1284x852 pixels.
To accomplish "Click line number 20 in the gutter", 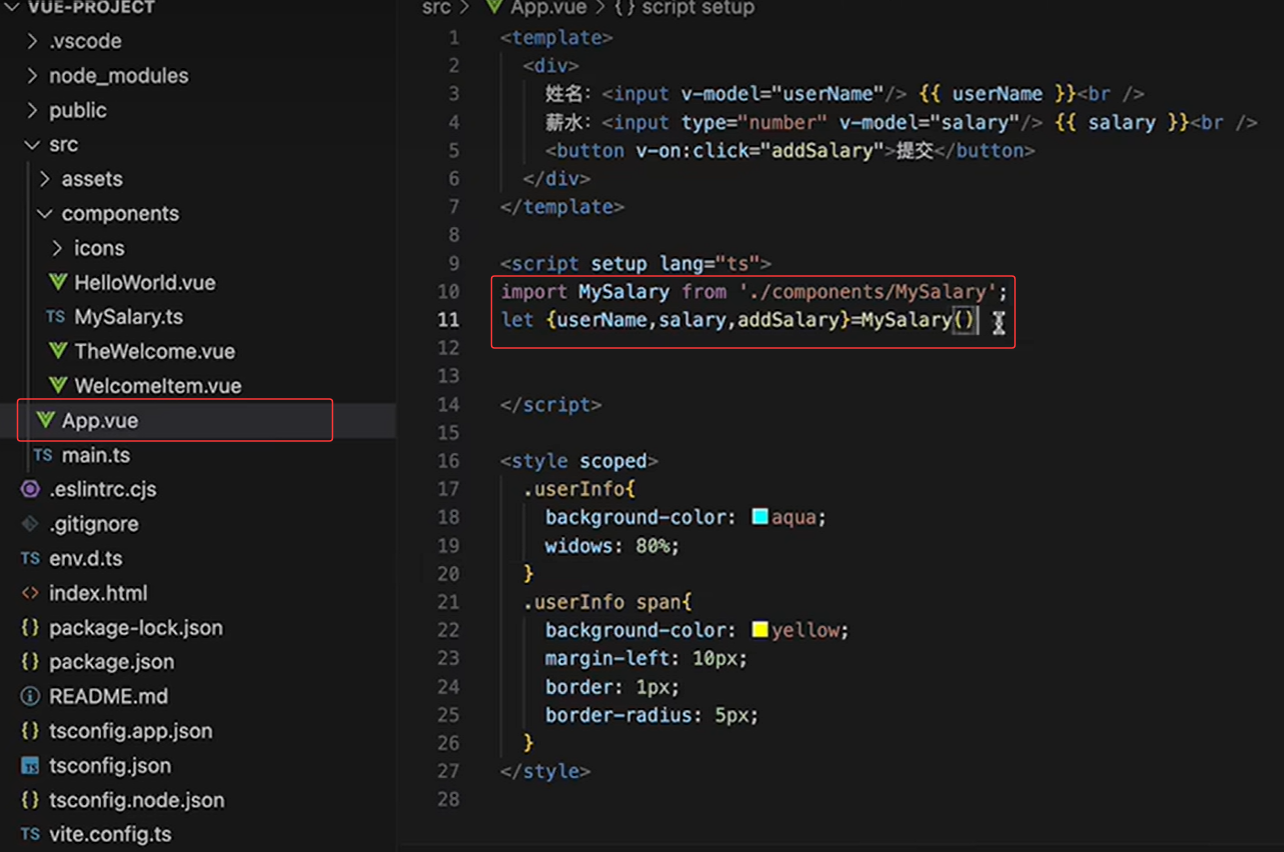I will (x=448, y=574).
